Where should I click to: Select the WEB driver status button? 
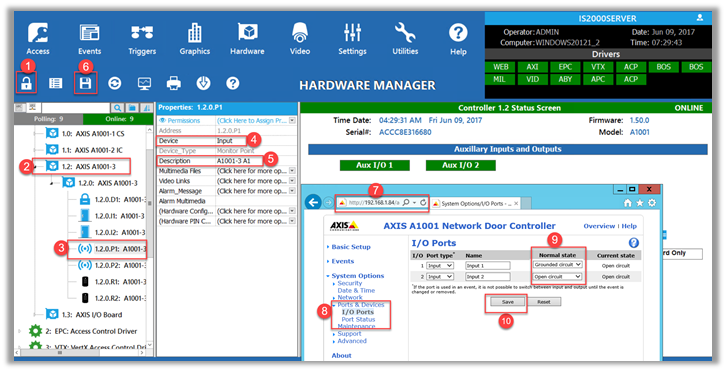(x=501, y=67)
